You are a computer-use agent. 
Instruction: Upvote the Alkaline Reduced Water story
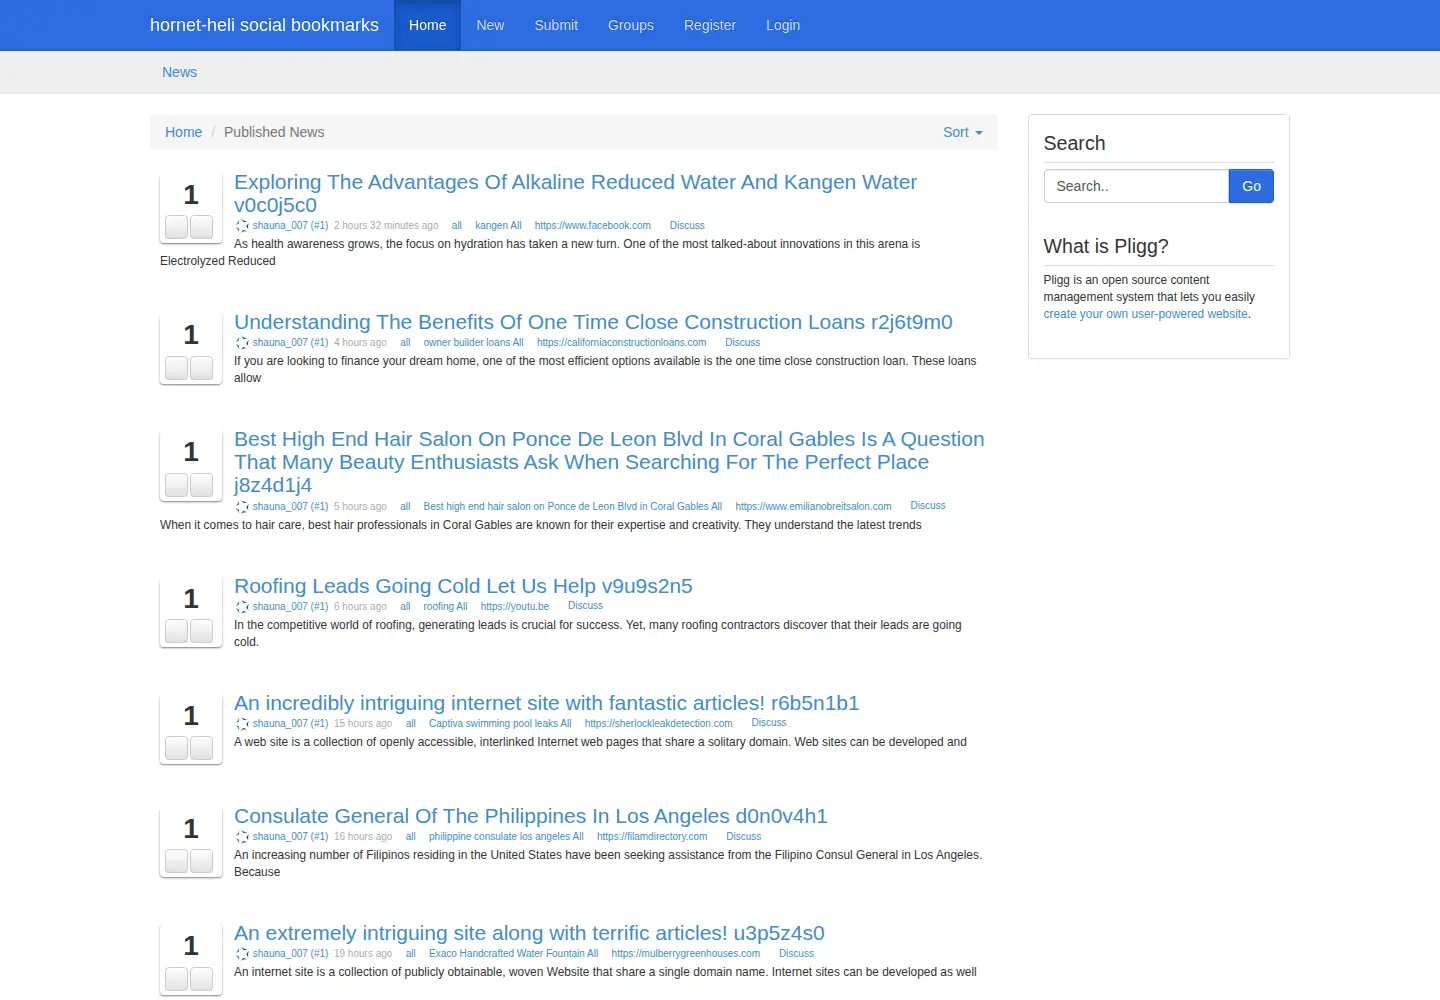(x=177, y=227)
